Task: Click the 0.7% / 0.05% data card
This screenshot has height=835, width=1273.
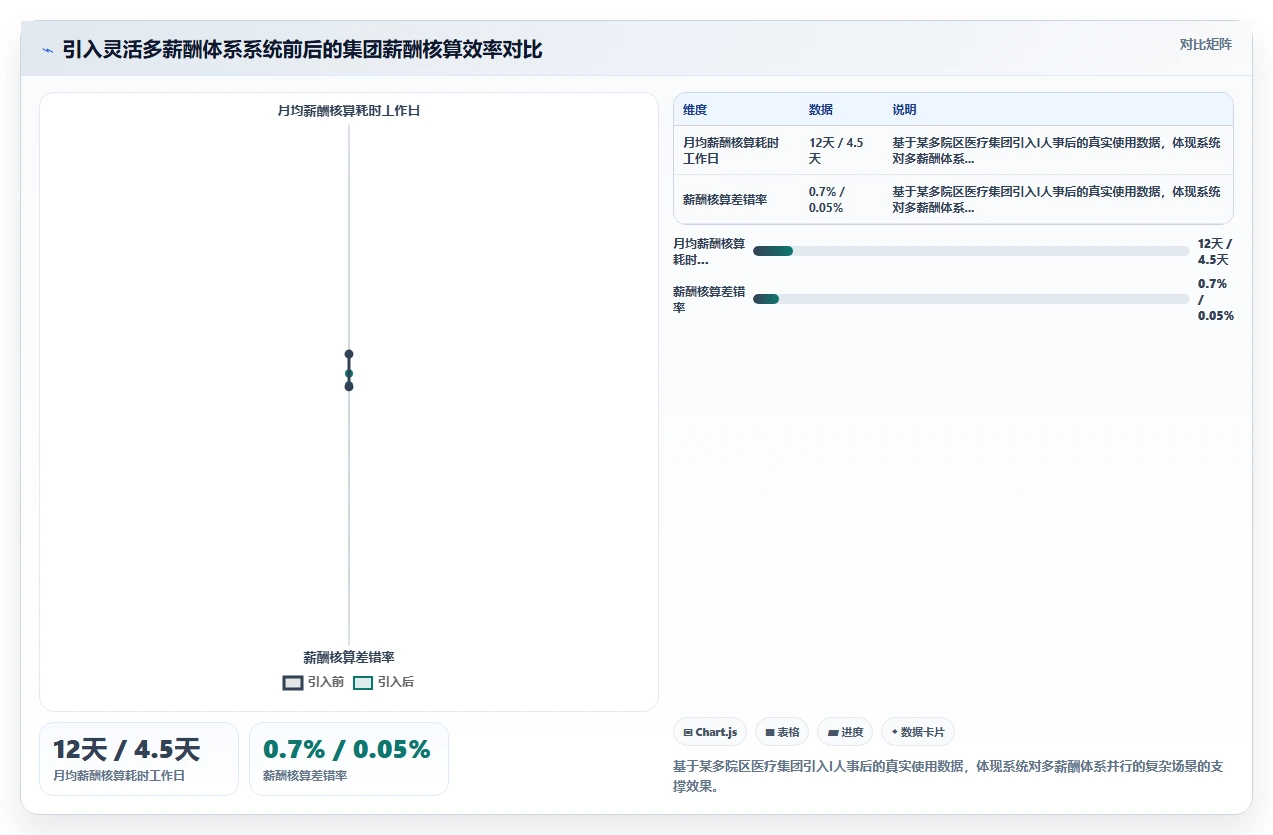Action: (x=349, y=759)
